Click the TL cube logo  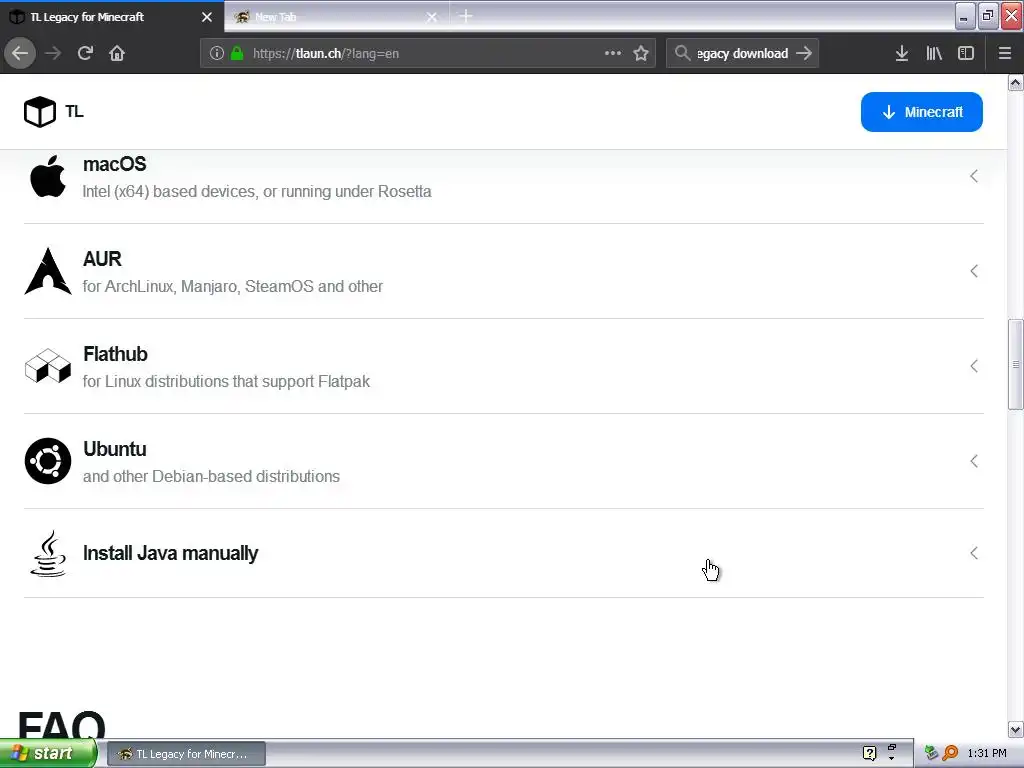(x=40, y=112)
